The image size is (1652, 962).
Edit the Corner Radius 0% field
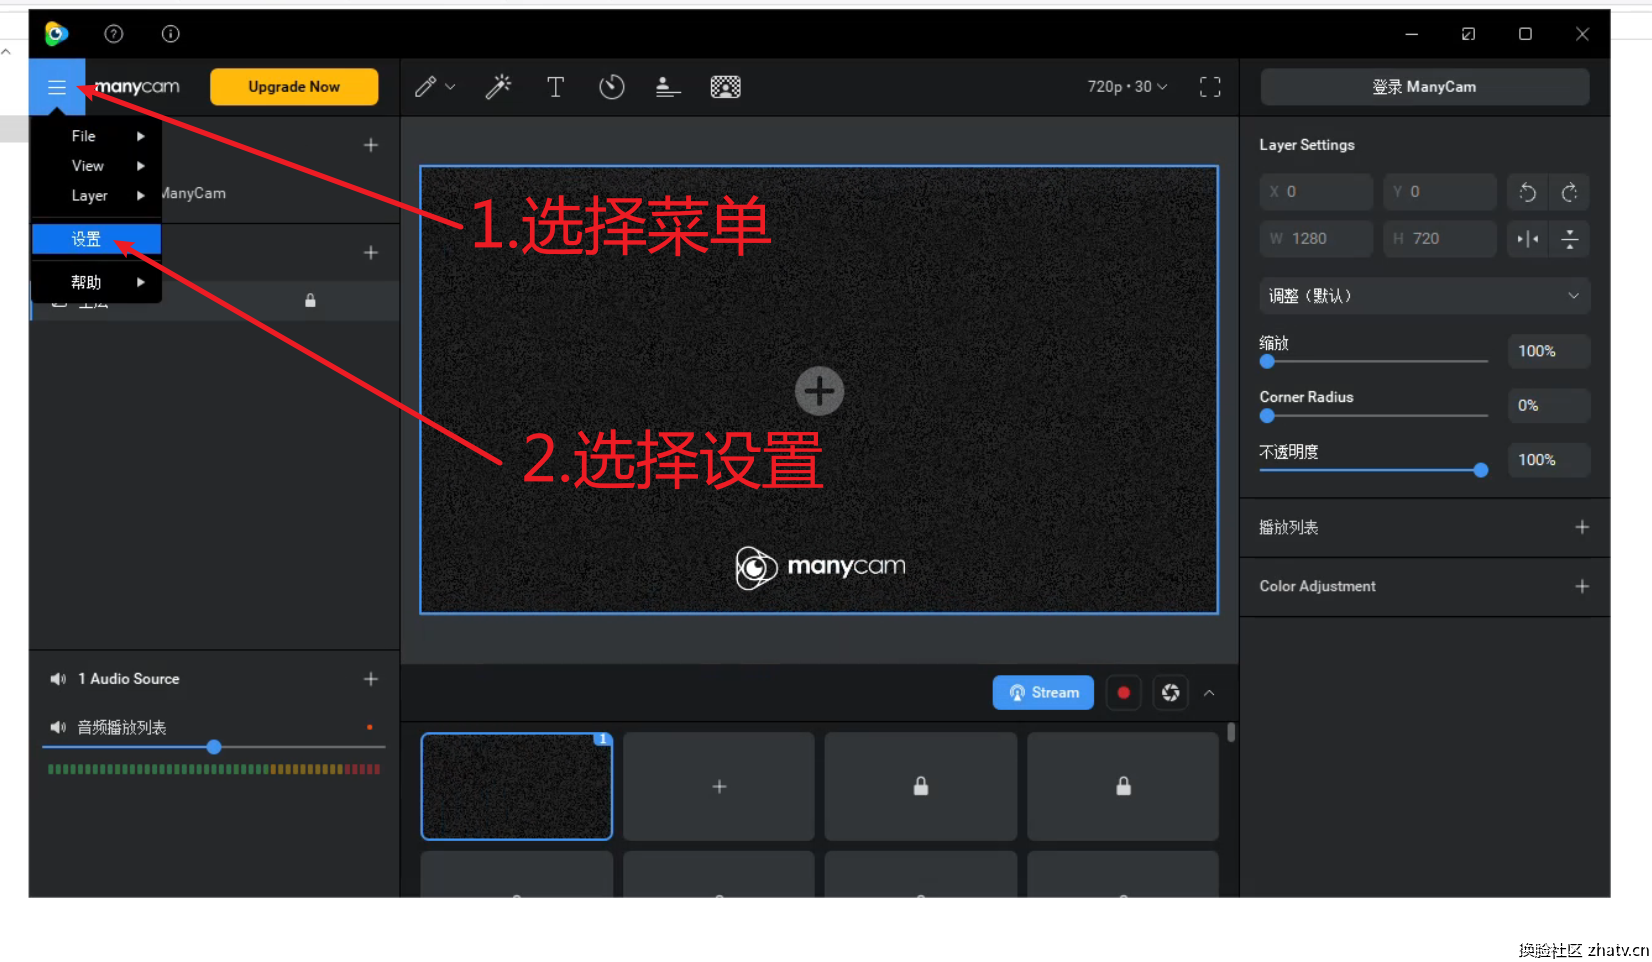(x=1548, y=405)
